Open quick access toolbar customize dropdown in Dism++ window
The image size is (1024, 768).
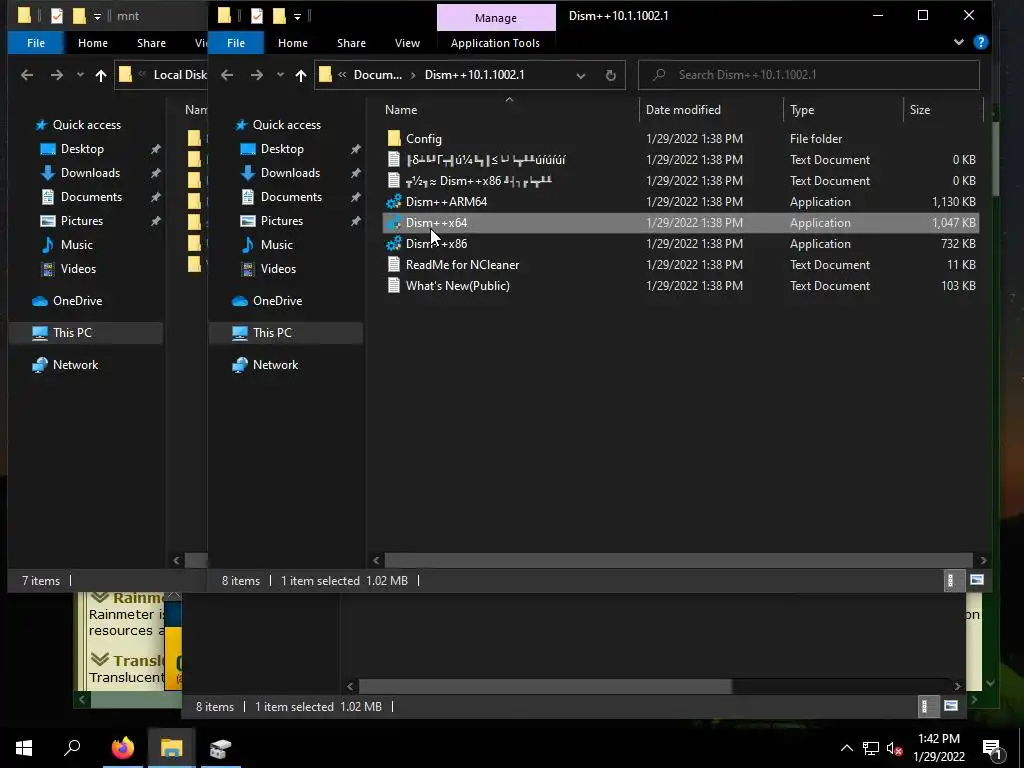tap(297, 16)
